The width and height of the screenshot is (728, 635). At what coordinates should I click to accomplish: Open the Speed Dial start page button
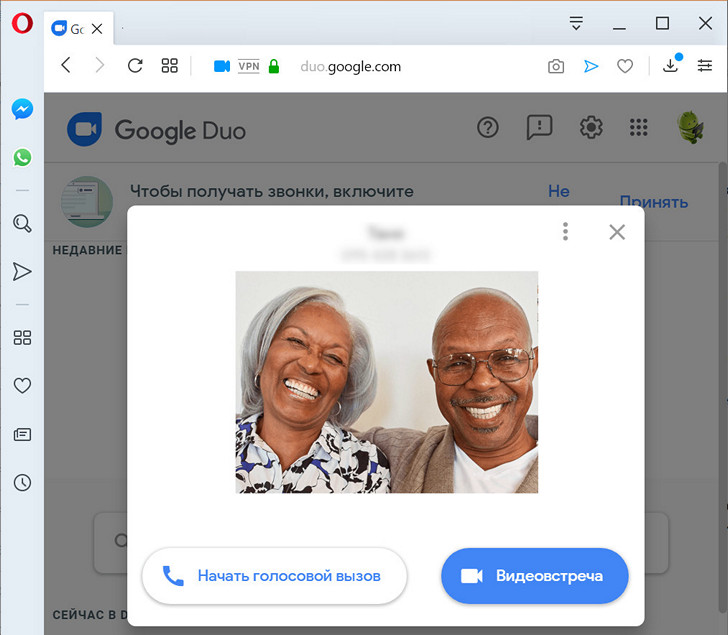(x=169, y=65)
